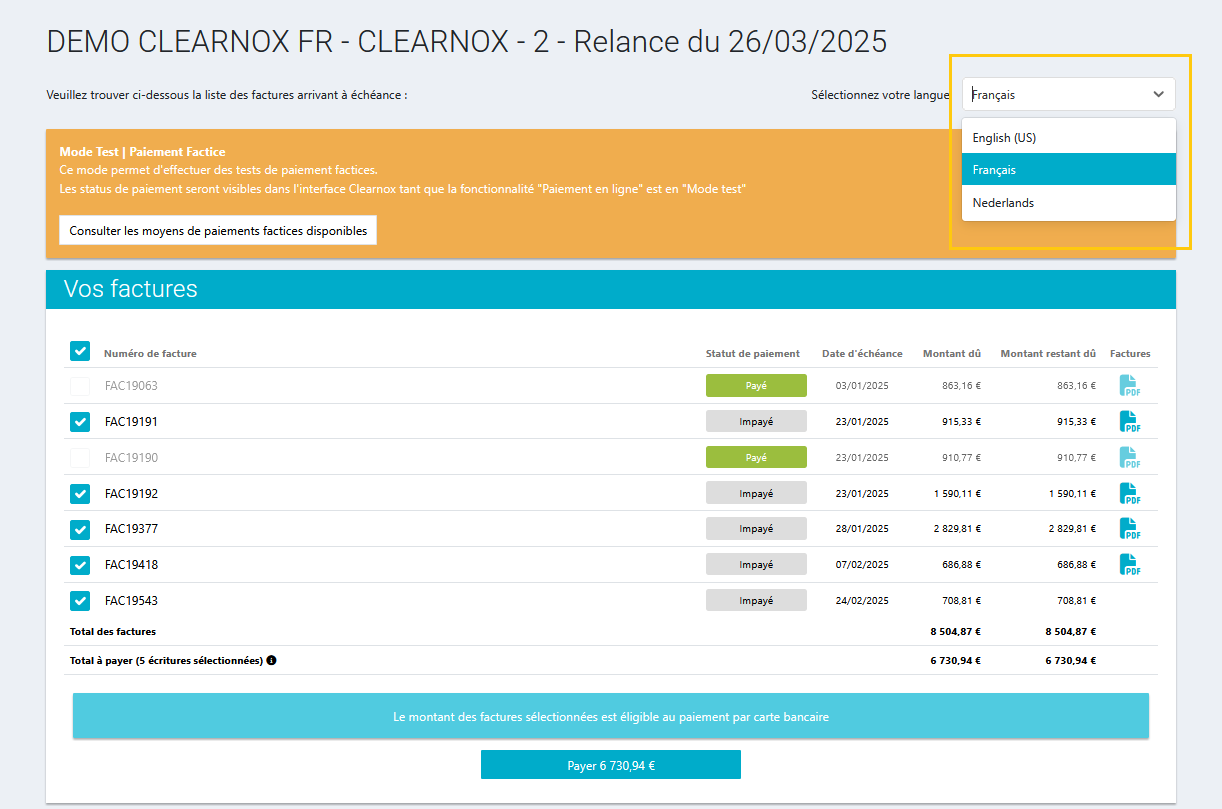Toggle the select-all invoices checkbox
Viewport: 1222px width, 809px height.
pos(80,351)
